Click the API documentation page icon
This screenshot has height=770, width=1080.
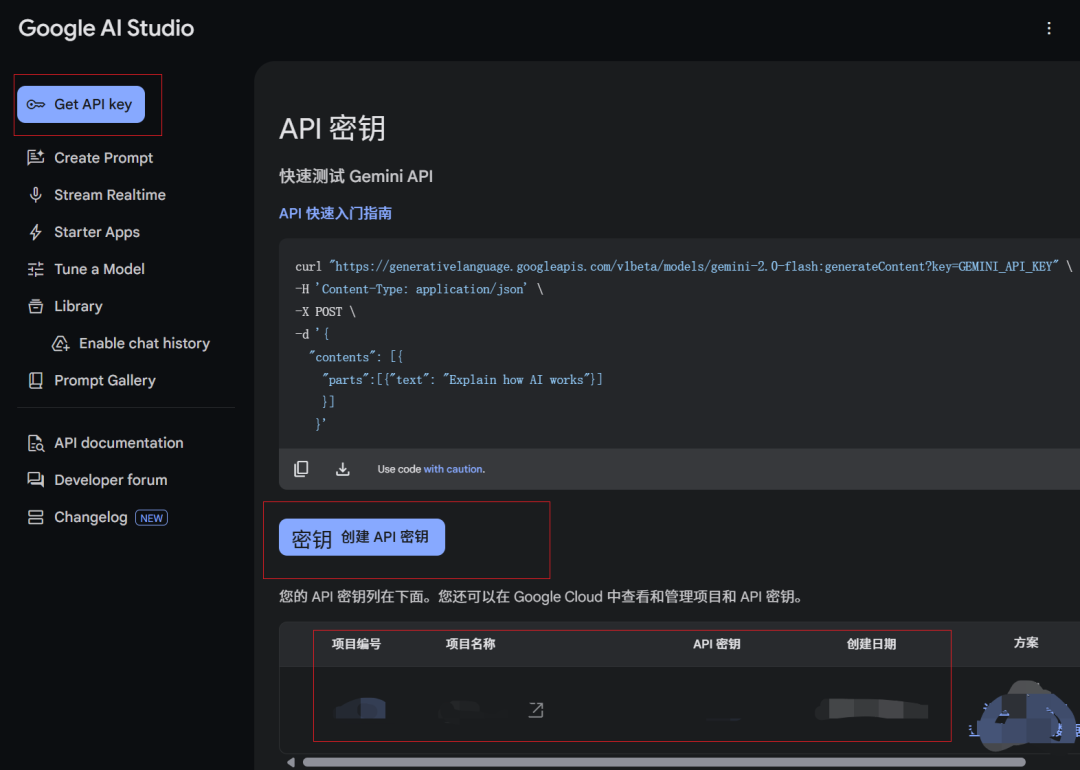click(36, 443)
